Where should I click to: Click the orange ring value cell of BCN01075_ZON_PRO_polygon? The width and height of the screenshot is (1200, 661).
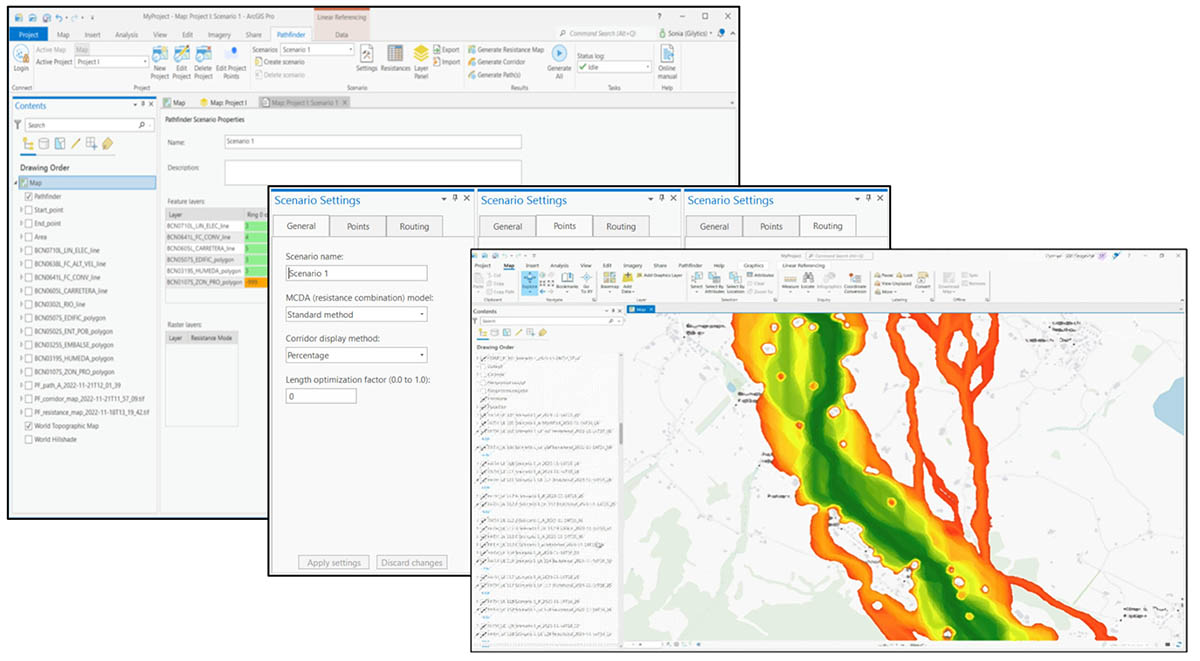pos(256,283)
